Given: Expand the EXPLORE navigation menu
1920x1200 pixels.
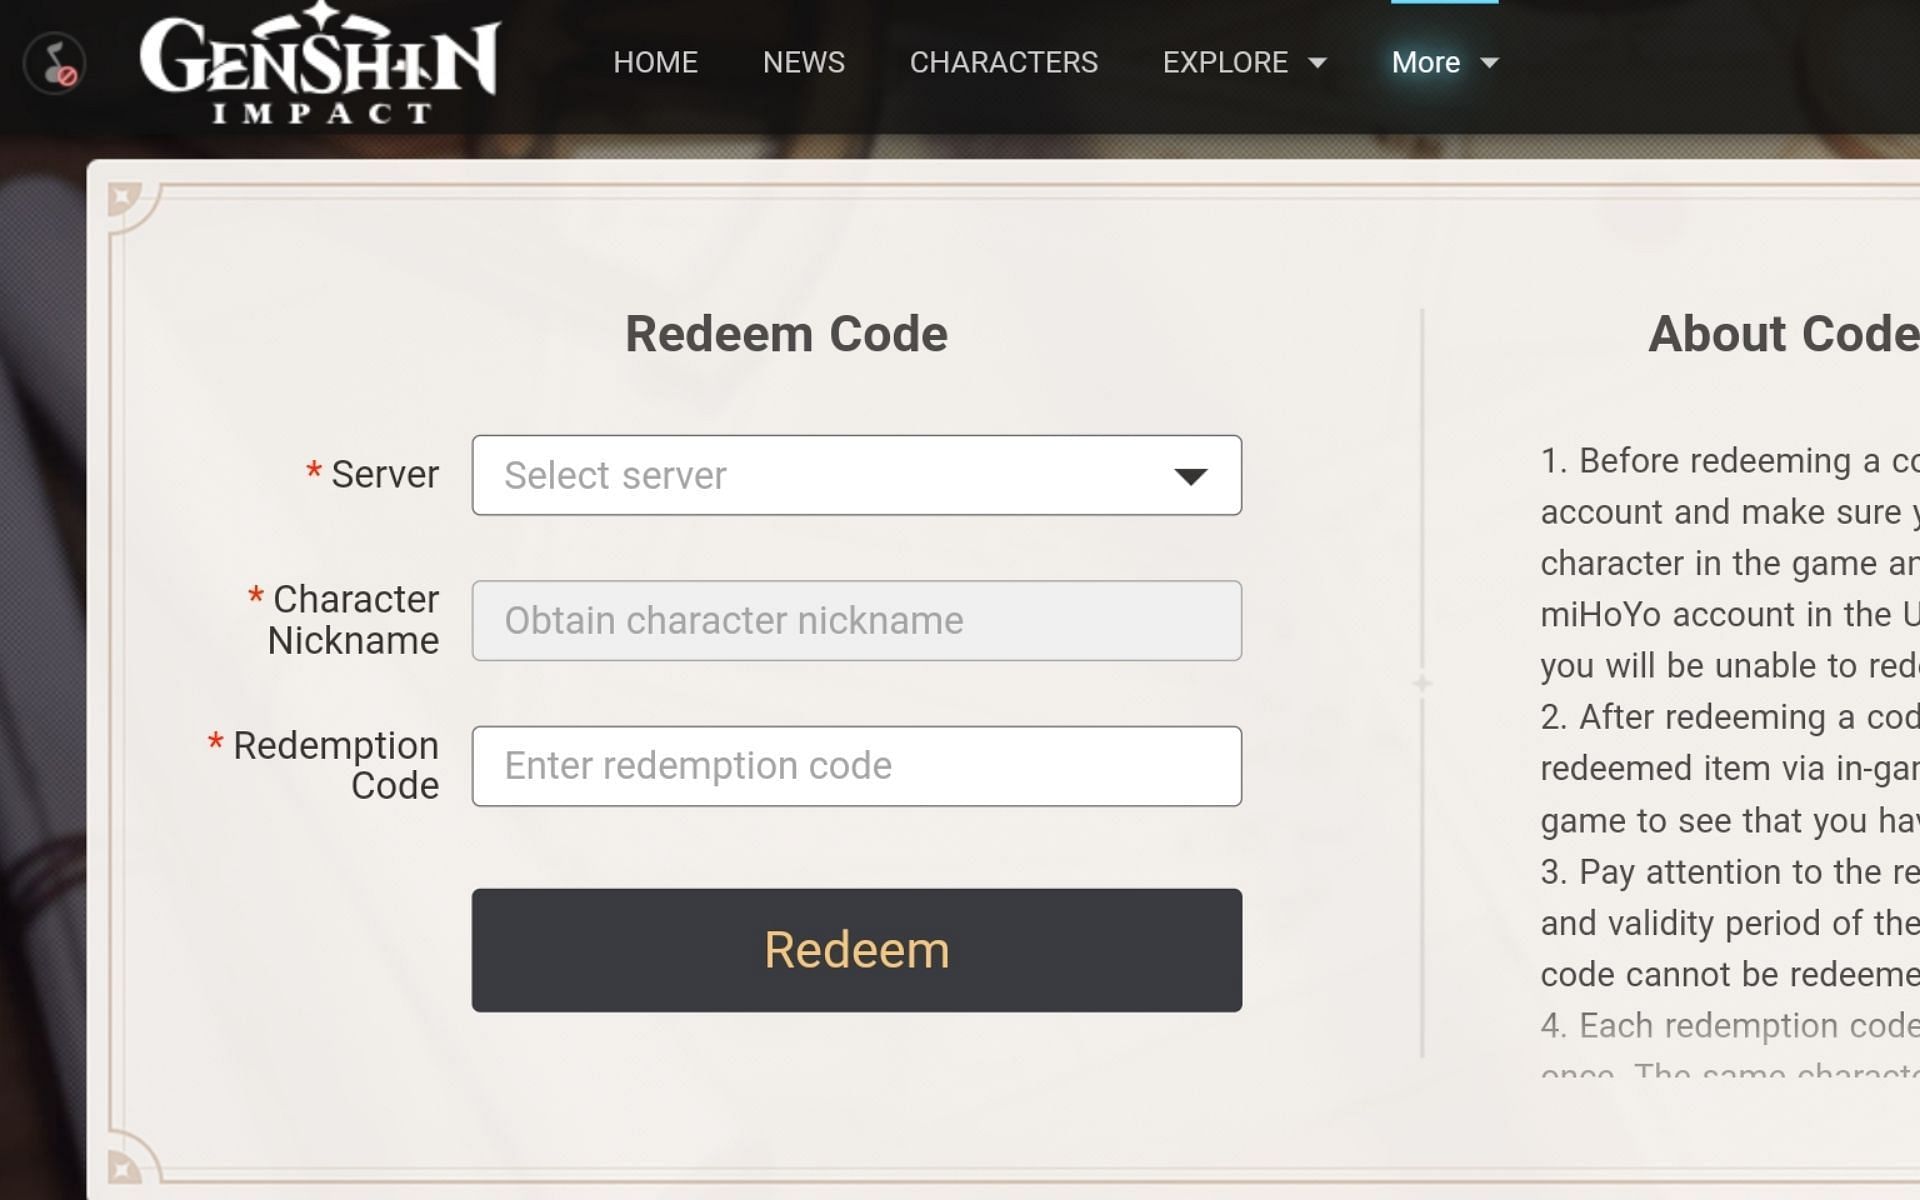Looking at the screenshot, I should click(1225, 63).
